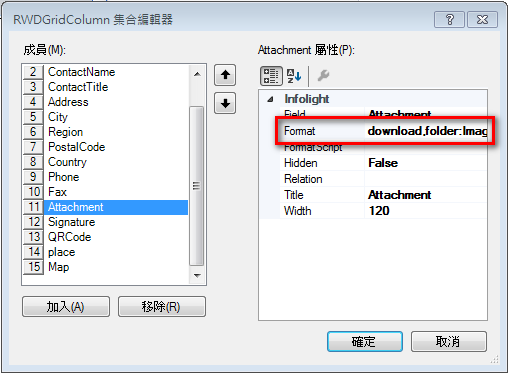Edit the Hidden property value False
The width and height of the screenshot is (509, 374).
coord(426,163)
